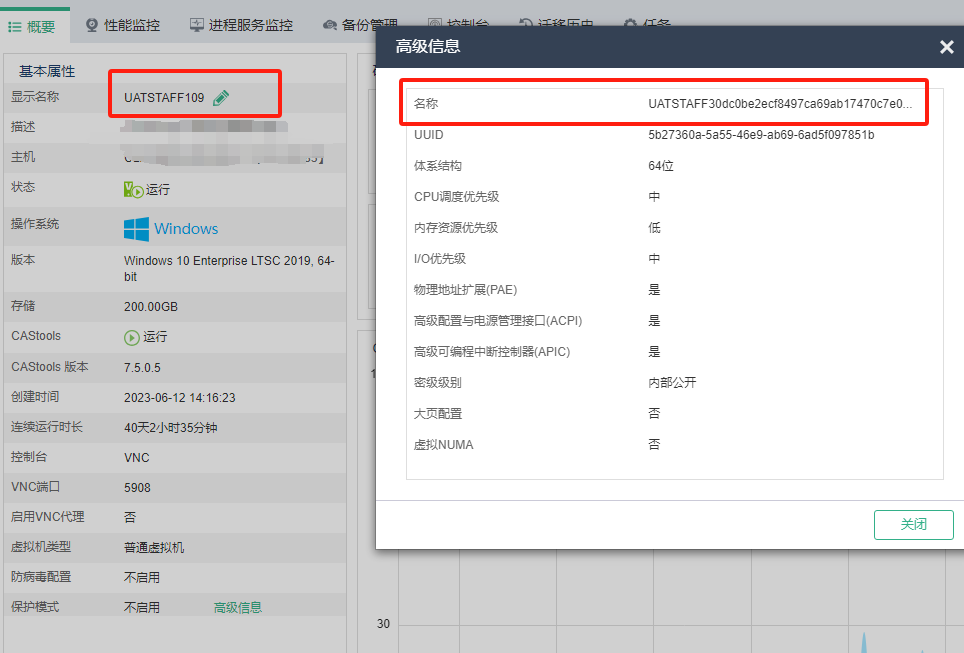Click the CAStools running play icon

(x=132, y=337)
